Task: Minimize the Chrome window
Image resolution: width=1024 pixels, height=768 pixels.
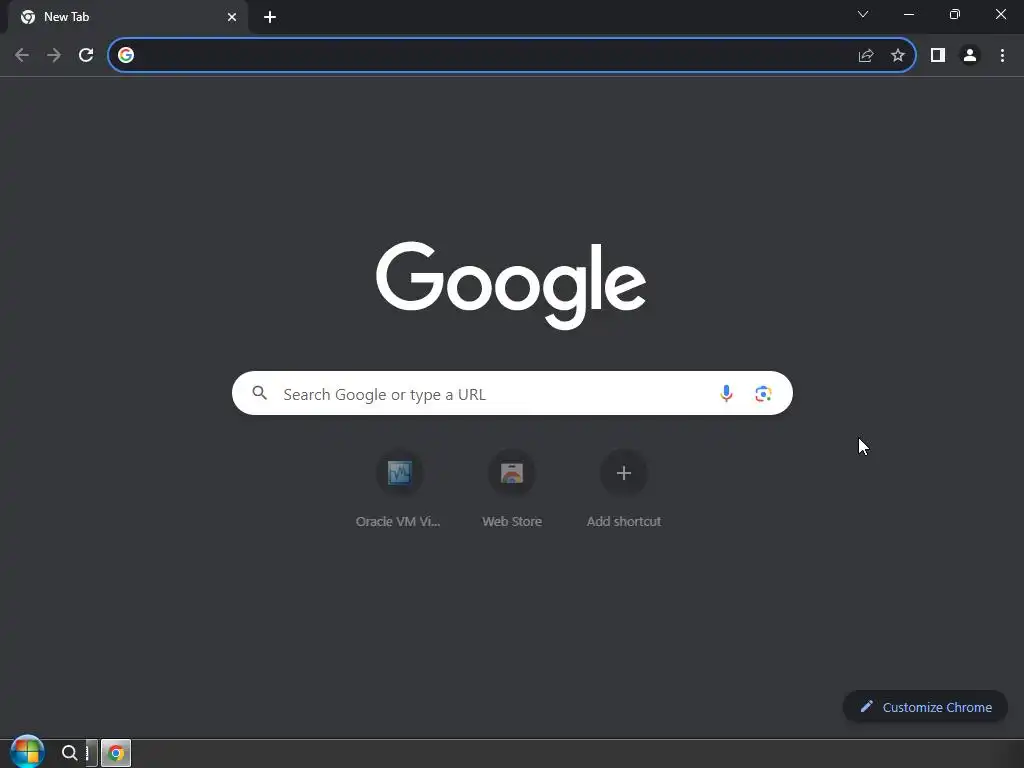Action: pyautogui.click(x=909, y=14)
